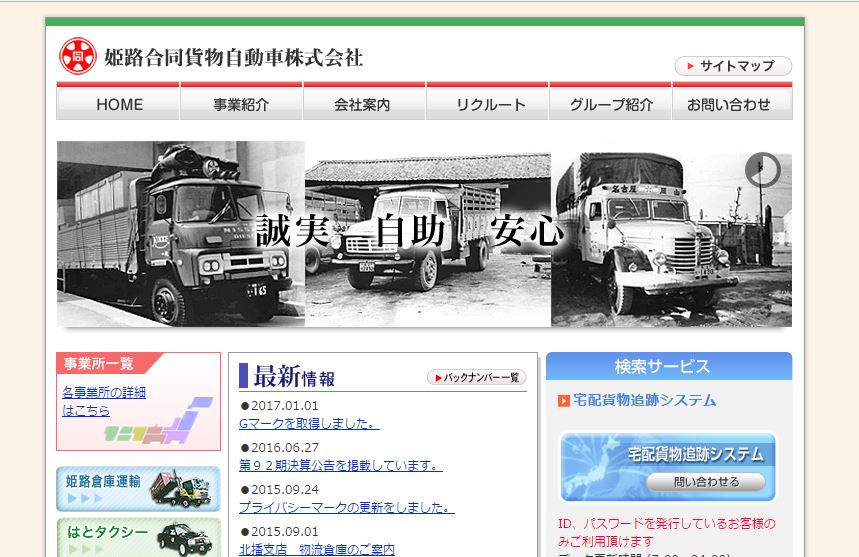Open the サイトマップ button
The height and width of the screenshot is (557, 859).
(733, 66)
